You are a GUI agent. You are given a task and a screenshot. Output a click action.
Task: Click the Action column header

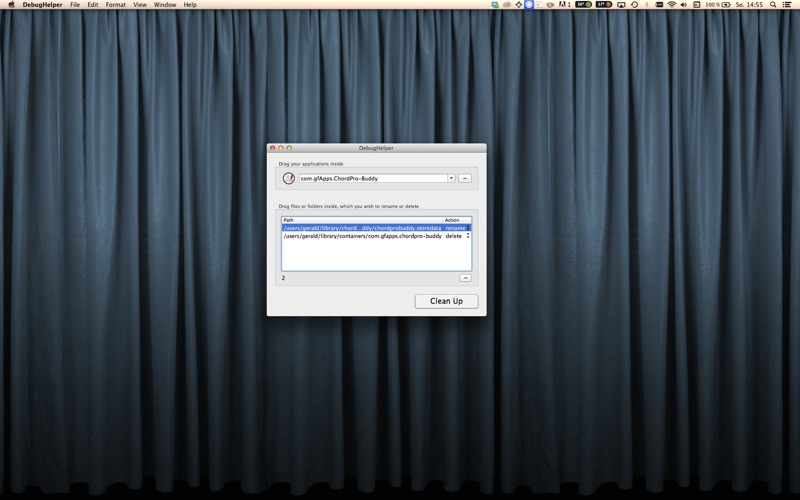point(457,220)
